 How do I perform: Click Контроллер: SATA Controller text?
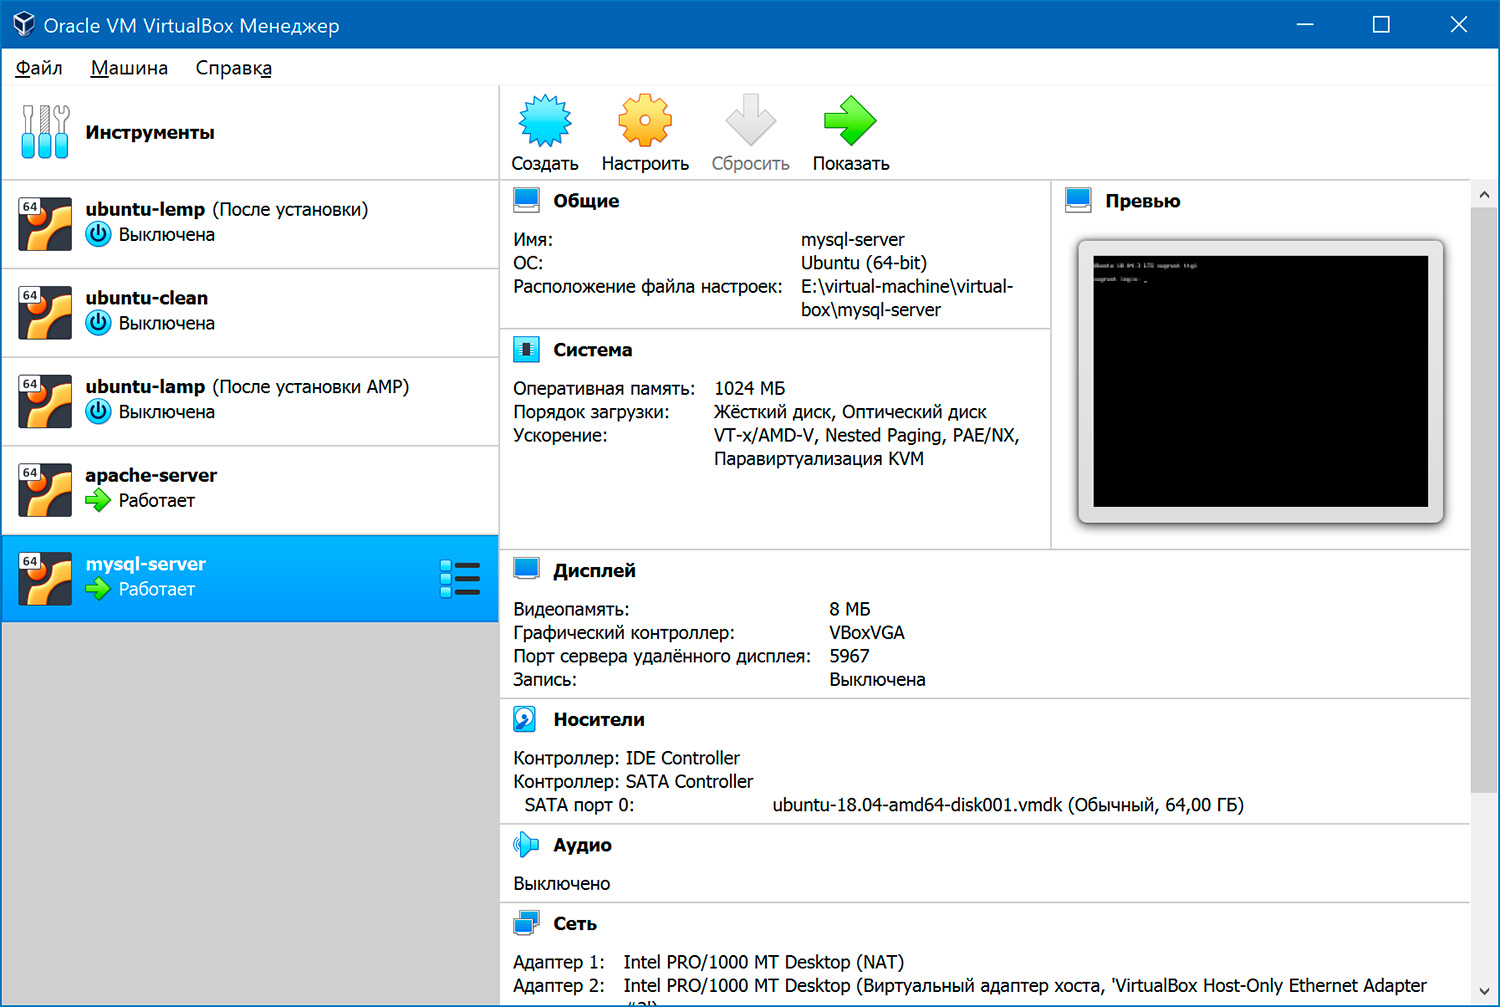633,781
